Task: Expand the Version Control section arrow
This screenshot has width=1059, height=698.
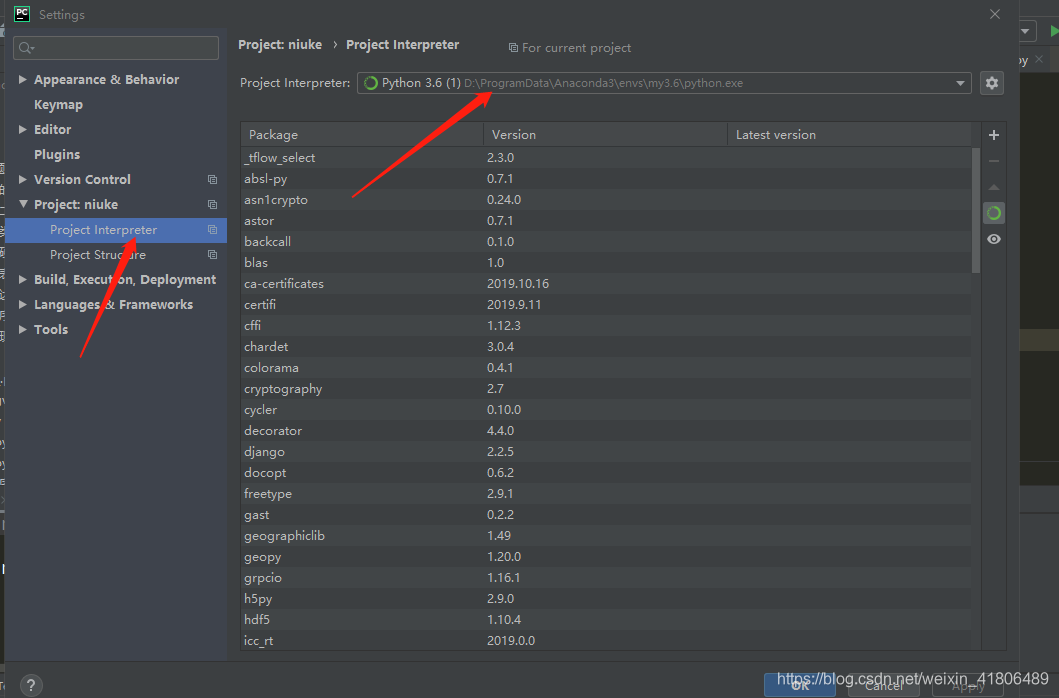Action: click(22, 180)
